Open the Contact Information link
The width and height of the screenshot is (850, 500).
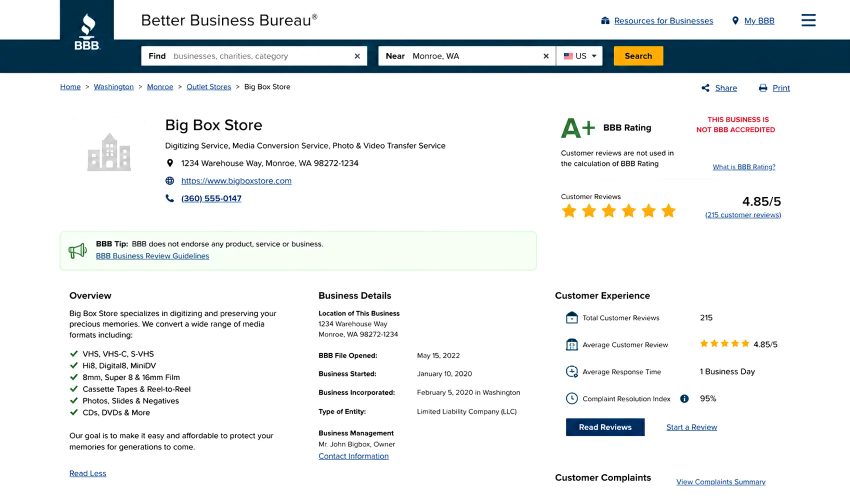353,456
